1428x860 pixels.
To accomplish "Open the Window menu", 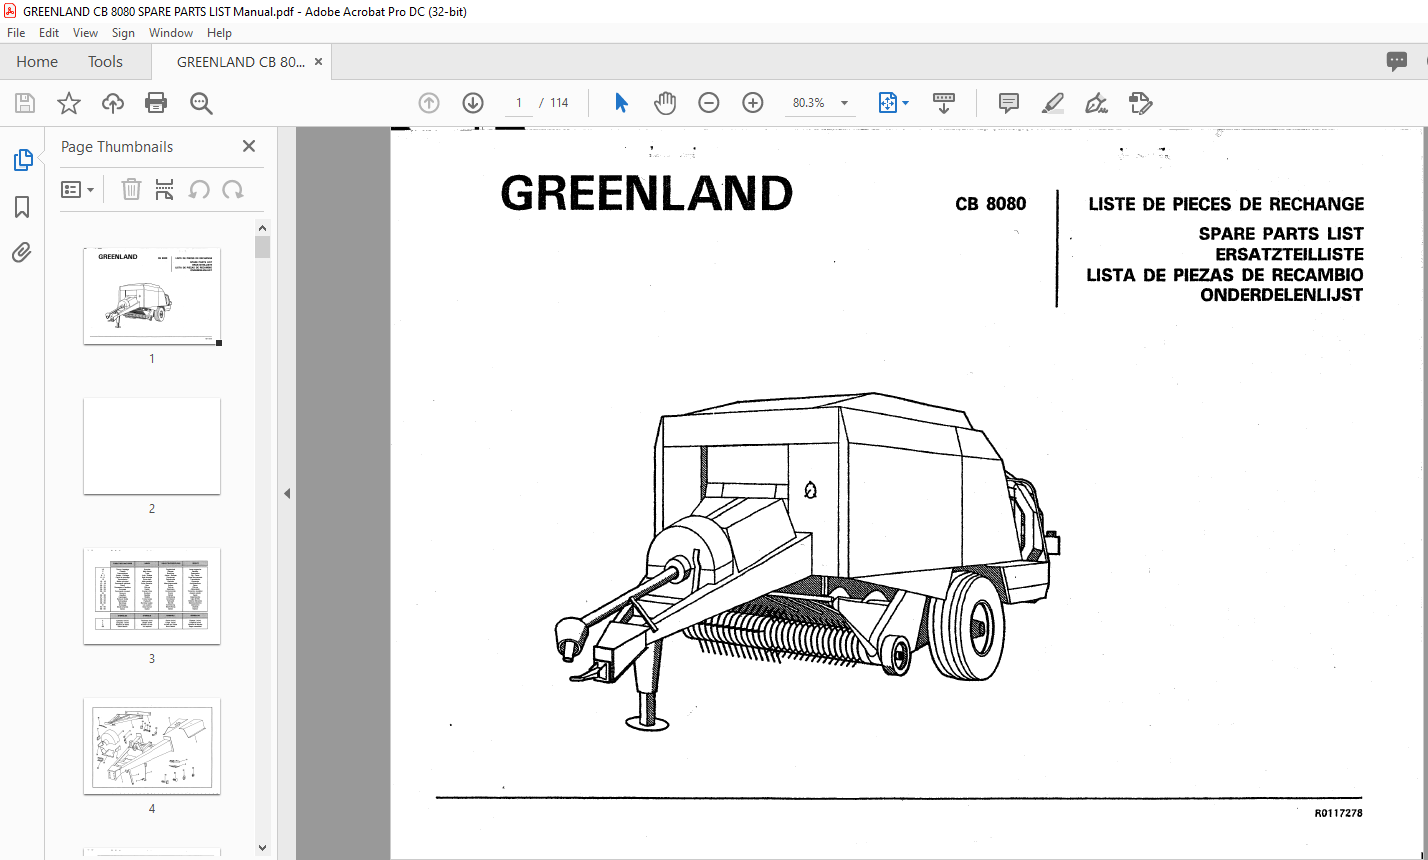I will pyautogui.click(x=171, y=33).
